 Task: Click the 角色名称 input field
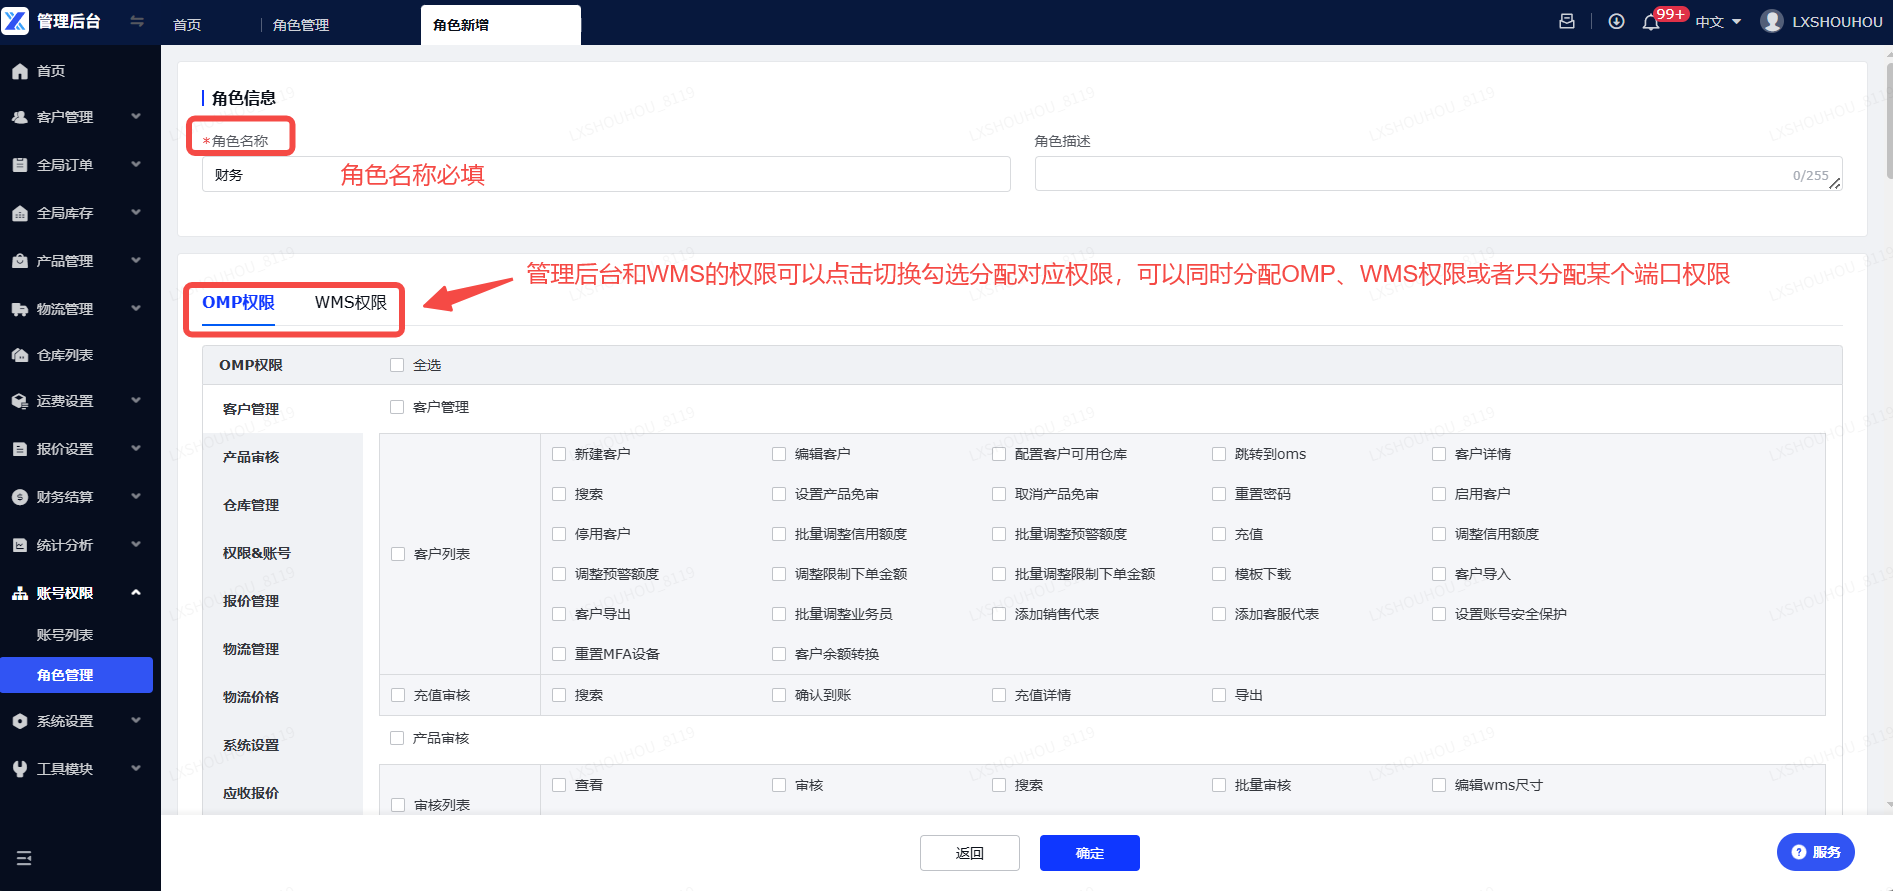[606, 174]
